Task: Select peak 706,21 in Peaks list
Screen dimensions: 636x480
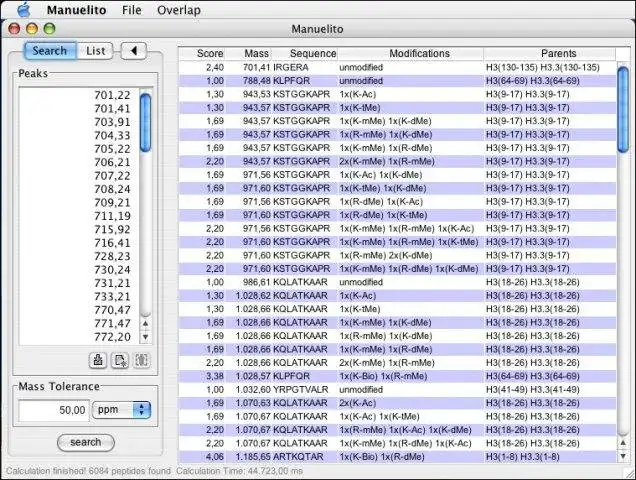Action: click(x=112, y=162)
